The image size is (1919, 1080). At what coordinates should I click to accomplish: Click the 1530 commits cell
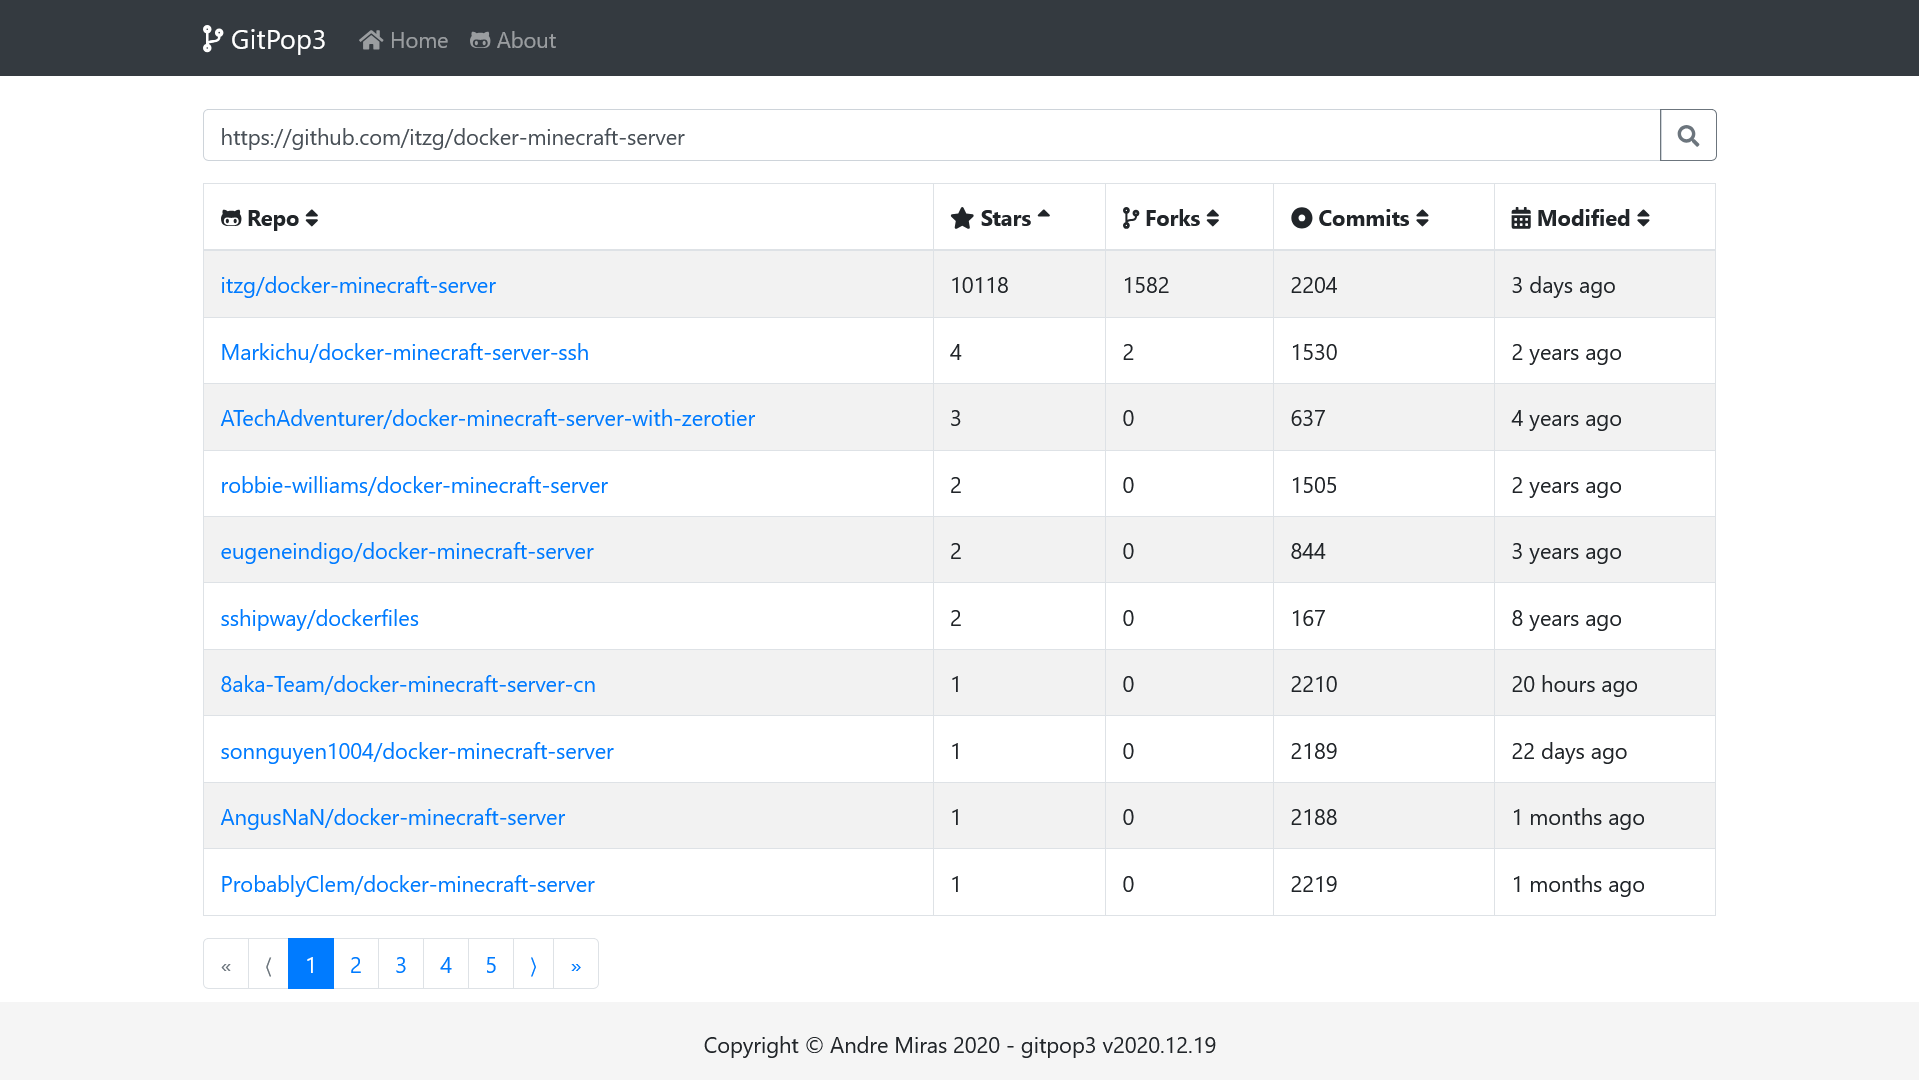1384,352
